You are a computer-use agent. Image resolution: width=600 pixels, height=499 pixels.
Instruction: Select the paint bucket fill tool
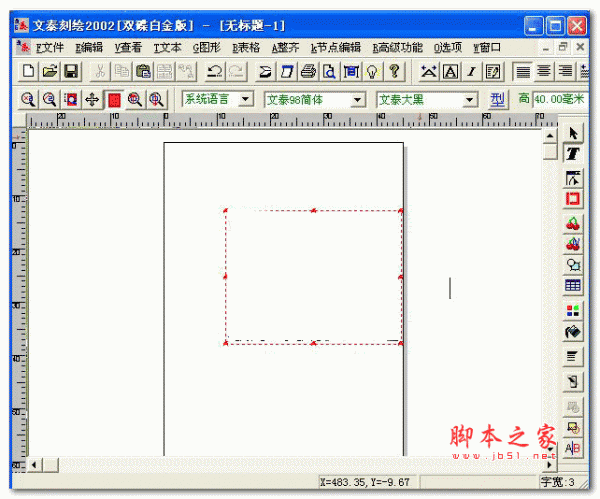pyautogui.click(x=573, y=331)
